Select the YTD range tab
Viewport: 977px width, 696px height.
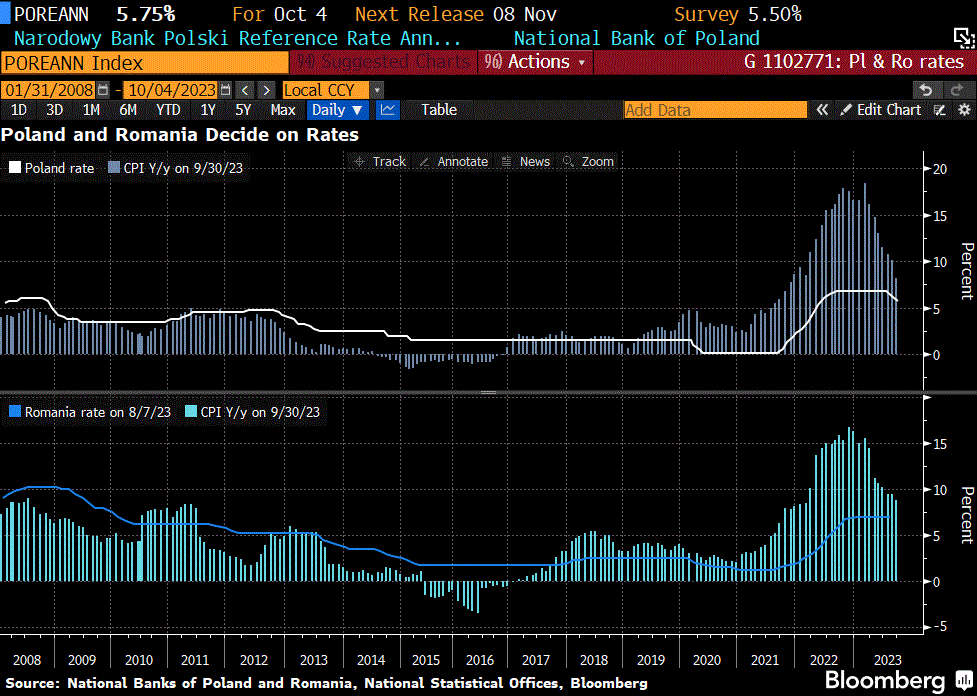[168, 110]
